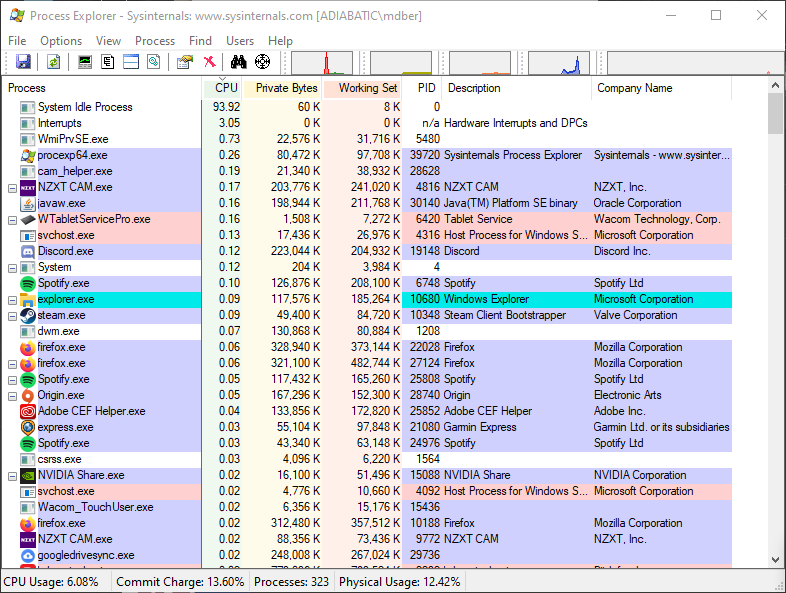Screen dimensions: 786x593
Task: Select the Wacom_TouchUser.exe row
Action: coord(367,507)
